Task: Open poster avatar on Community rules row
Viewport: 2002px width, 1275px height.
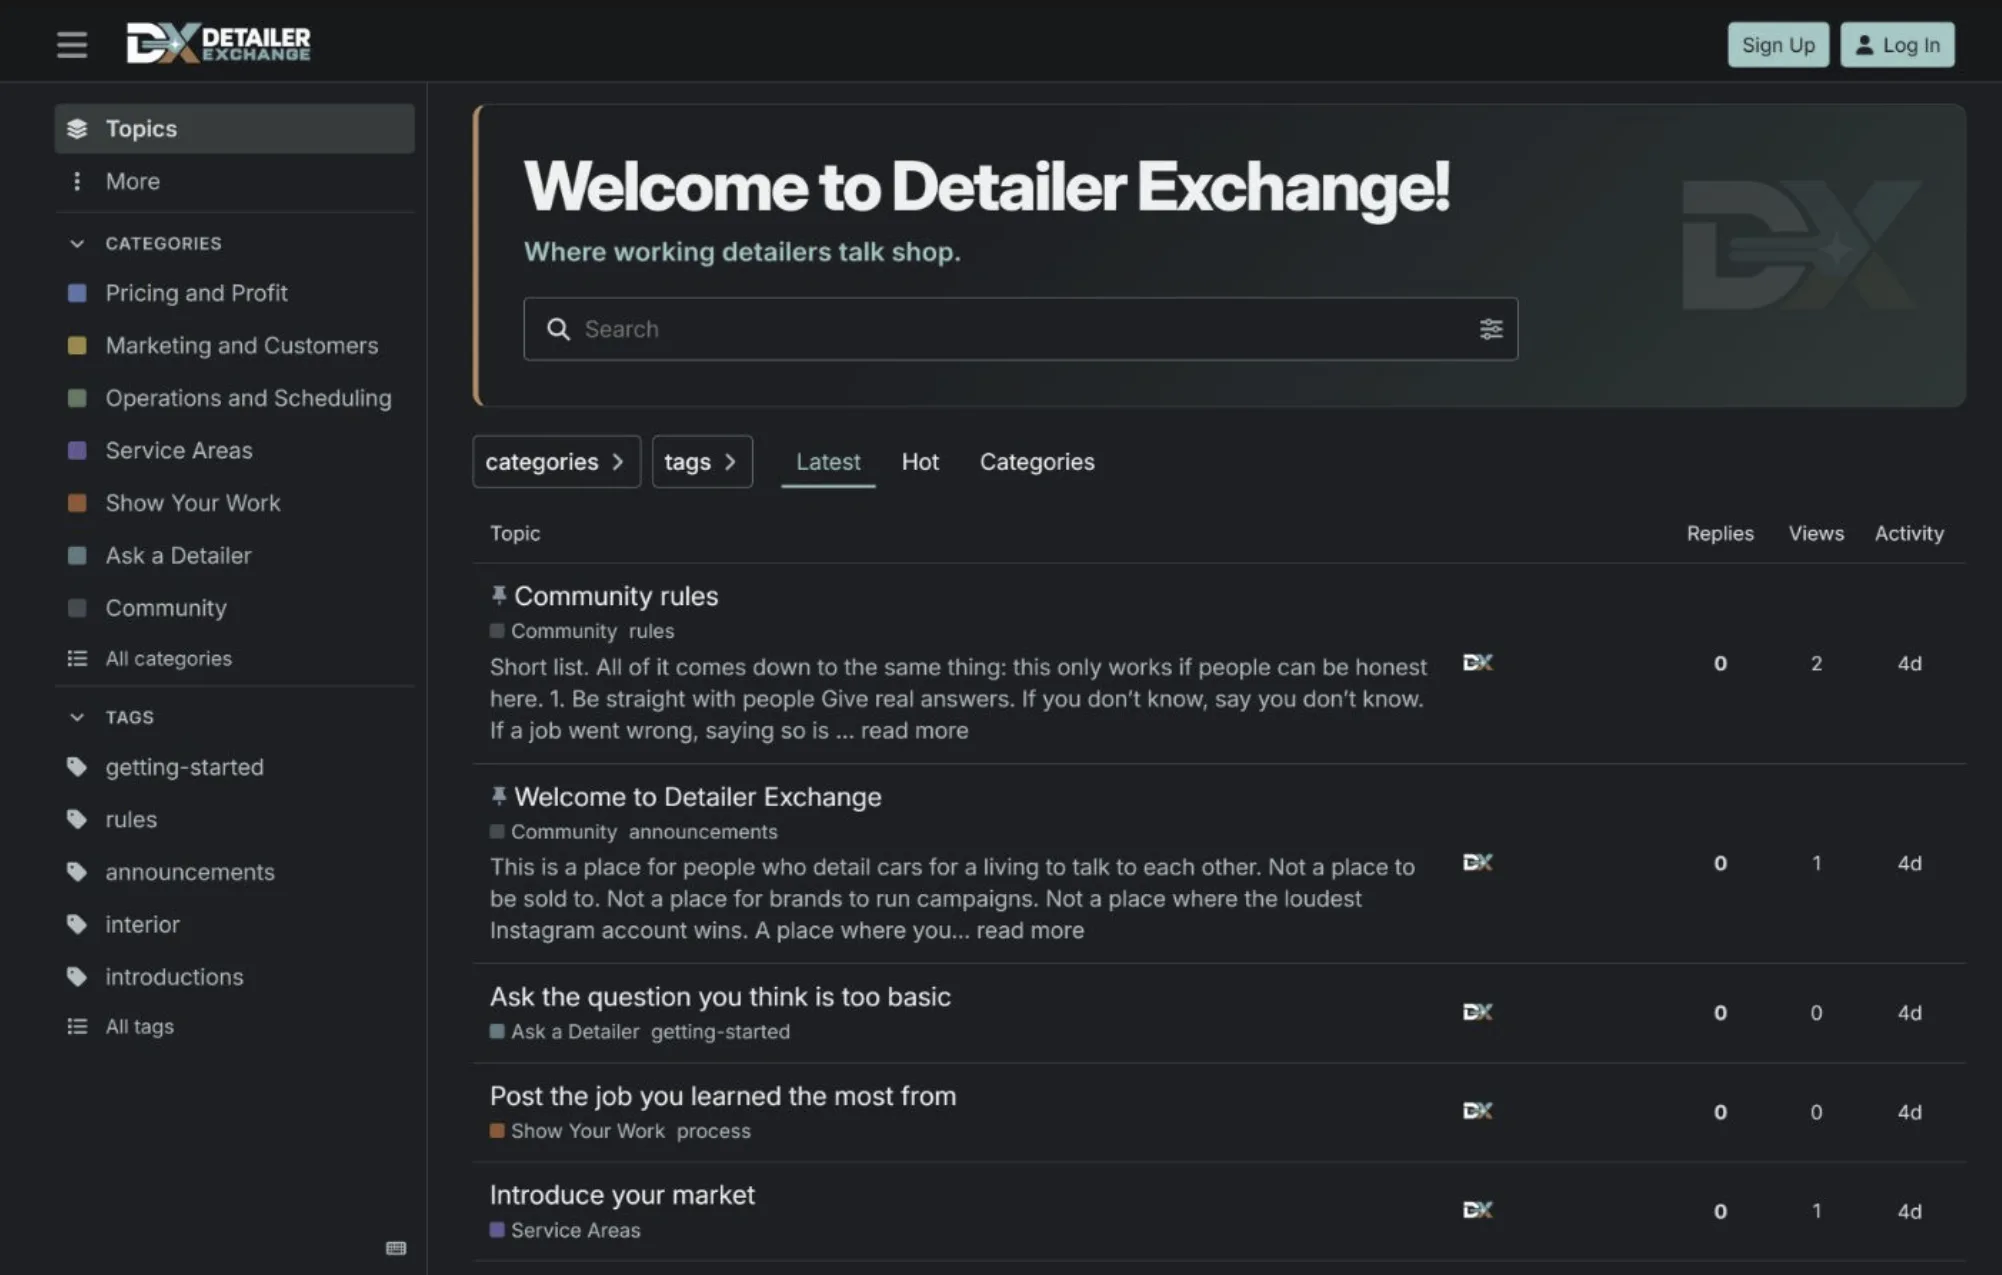Action: (x=1478, y=662)
